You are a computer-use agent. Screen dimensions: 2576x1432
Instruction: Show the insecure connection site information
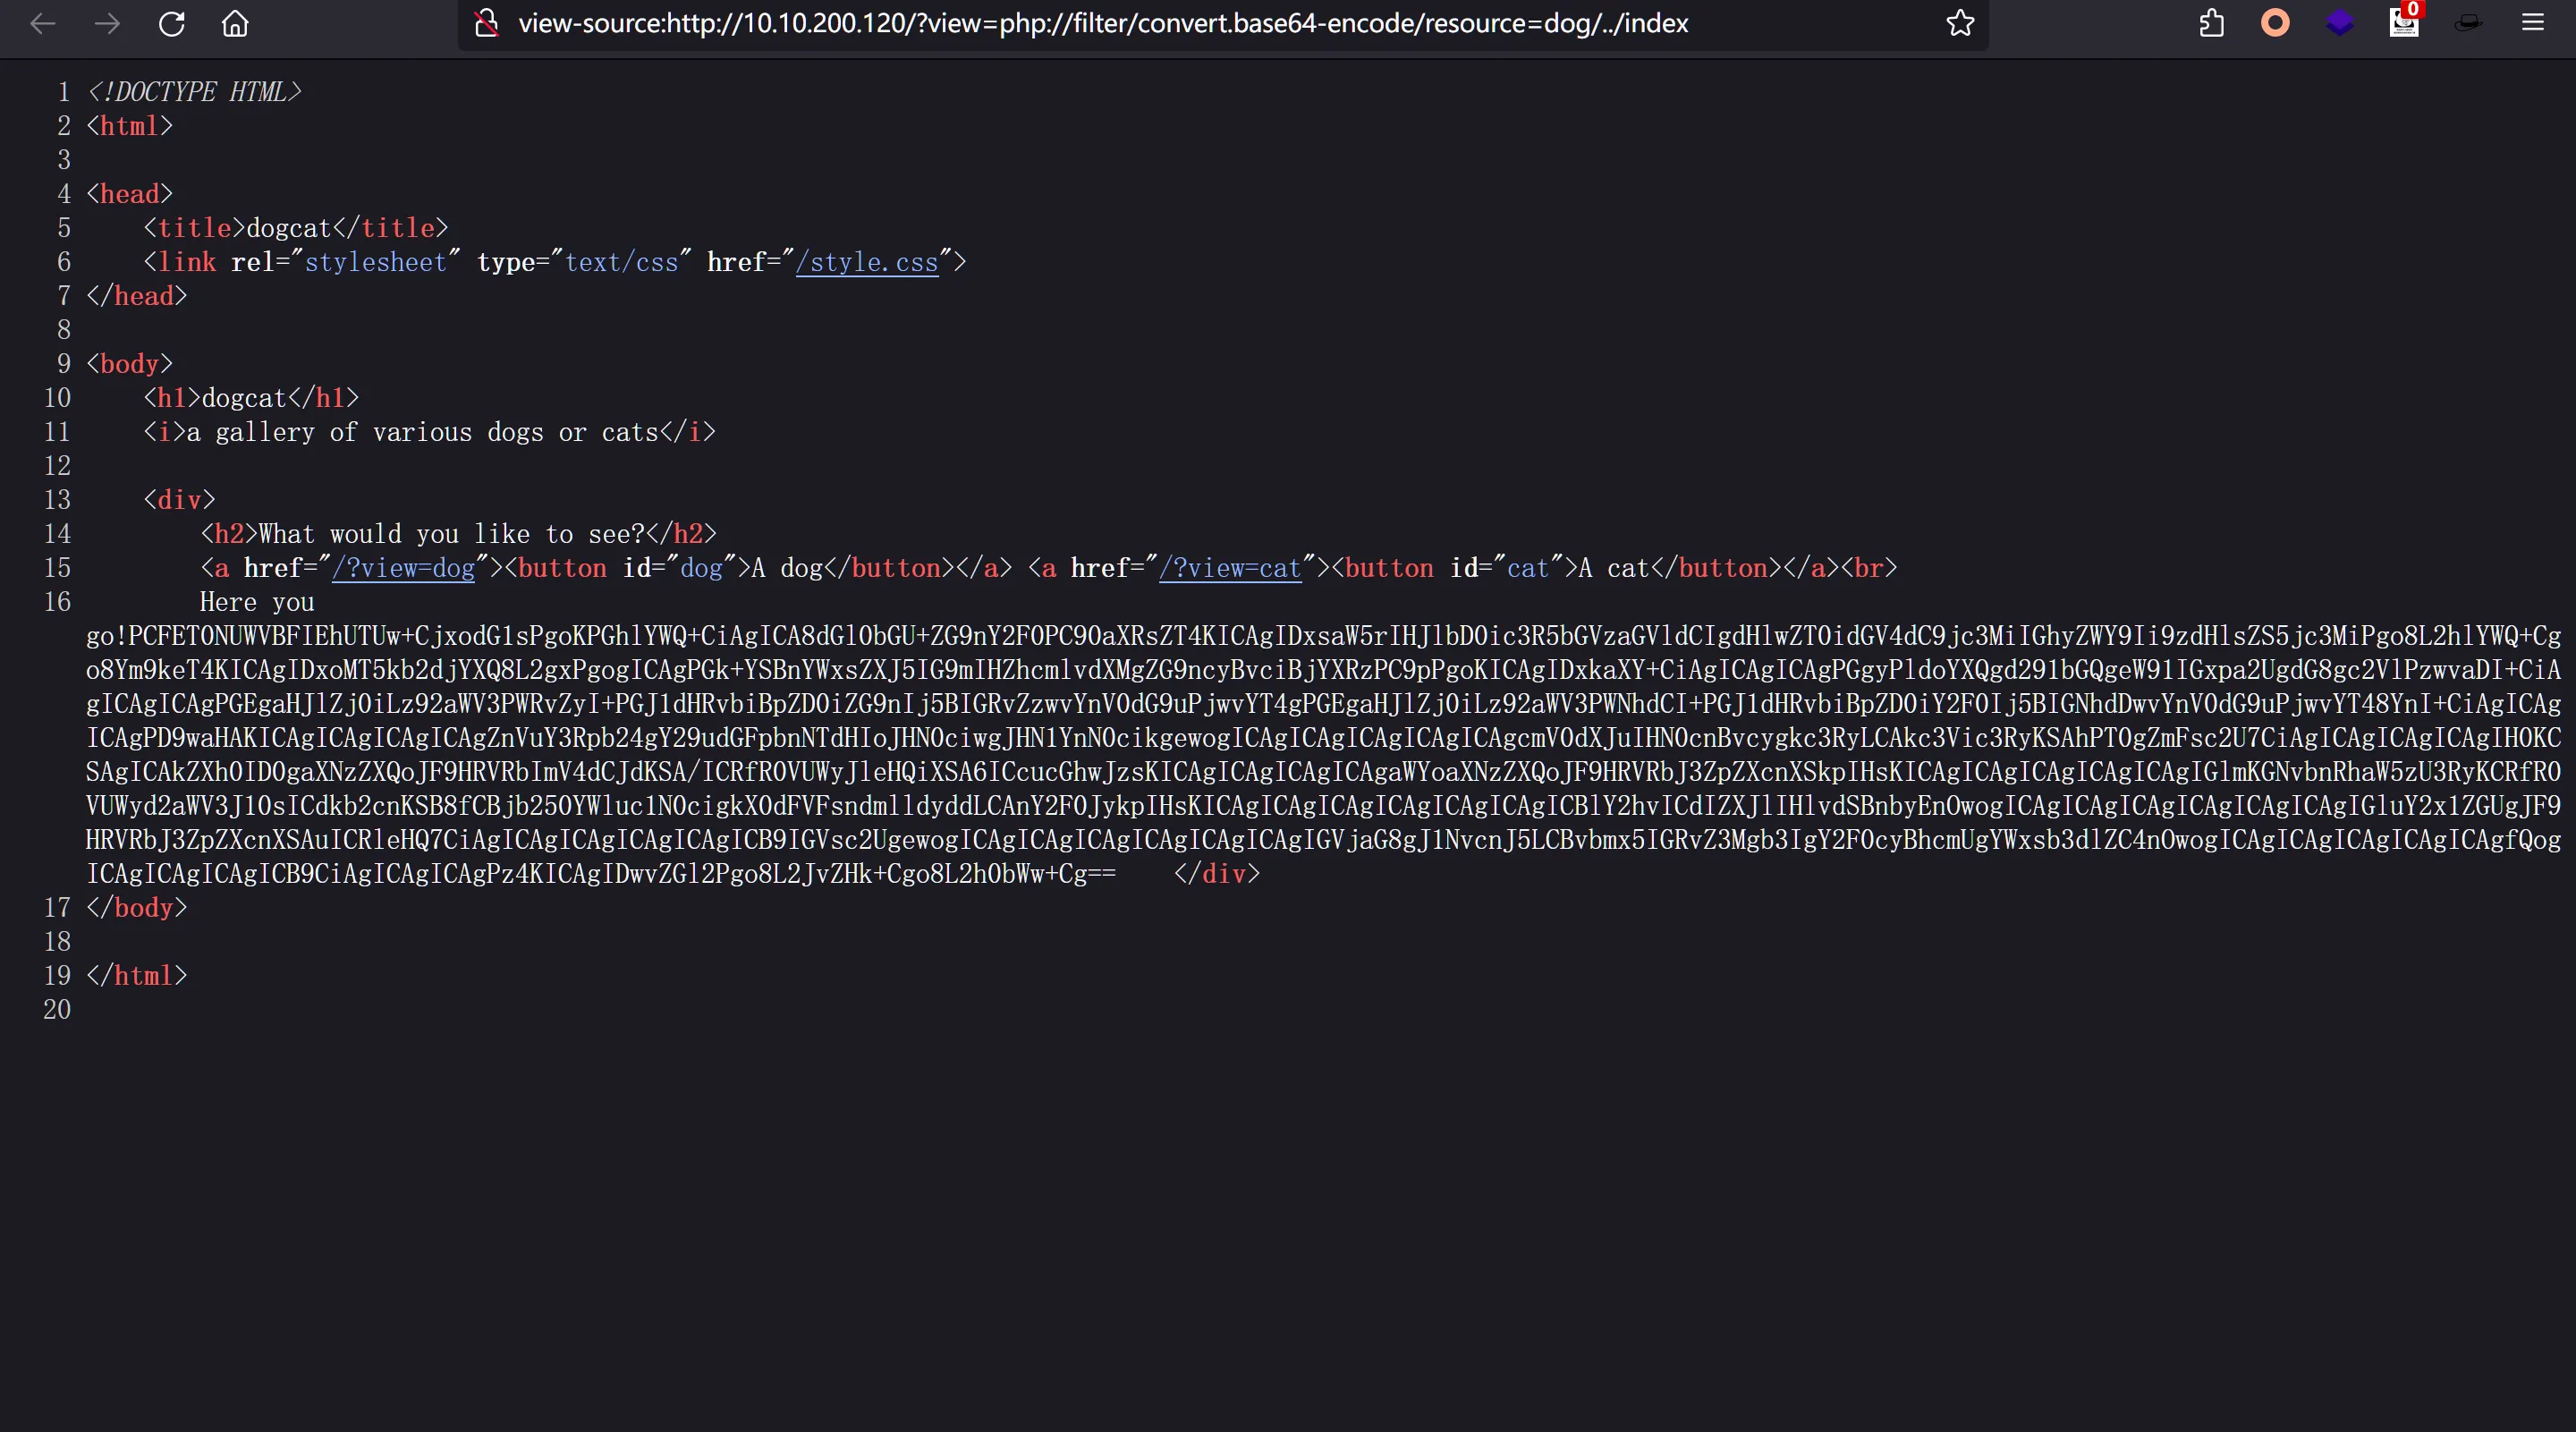tap(487, 23)
